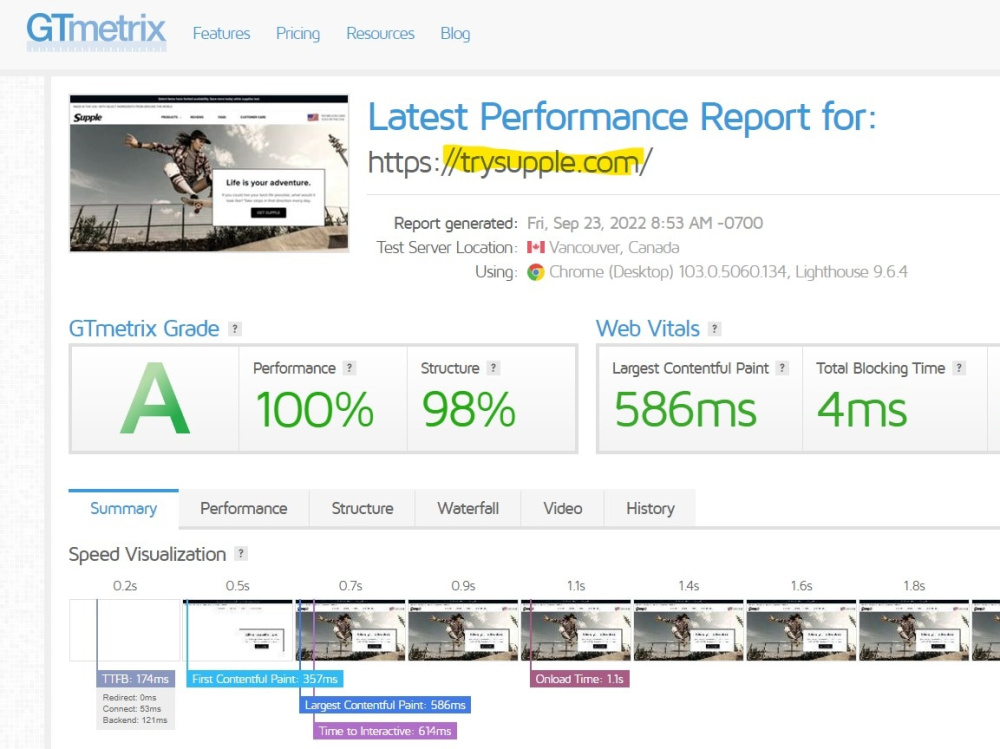
Task: Click the report generated date text
Action: [x=645, y=223]
